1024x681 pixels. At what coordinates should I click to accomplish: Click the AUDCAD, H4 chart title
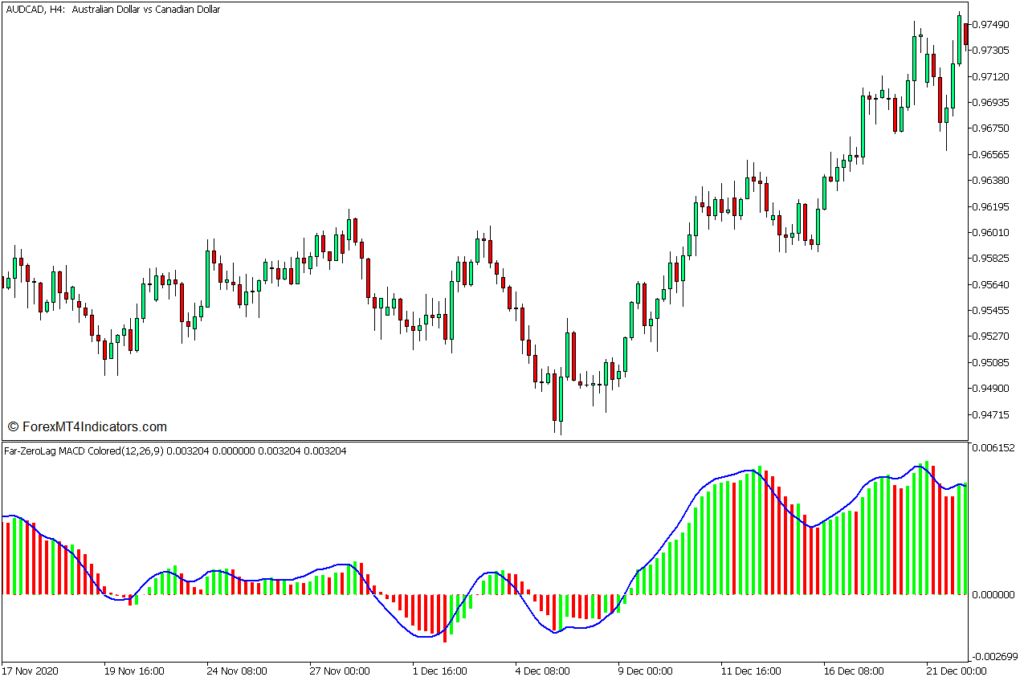pyautogui.click(x=113, y=9)
